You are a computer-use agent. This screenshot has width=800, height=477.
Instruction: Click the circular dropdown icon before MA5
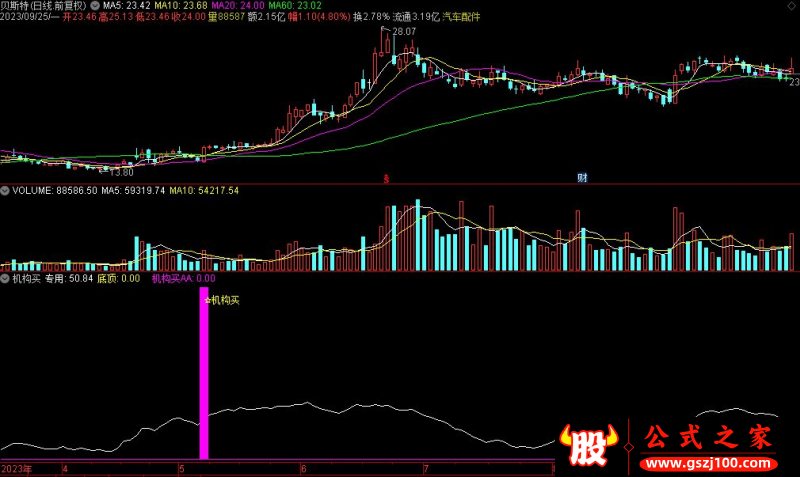(95, 5)
